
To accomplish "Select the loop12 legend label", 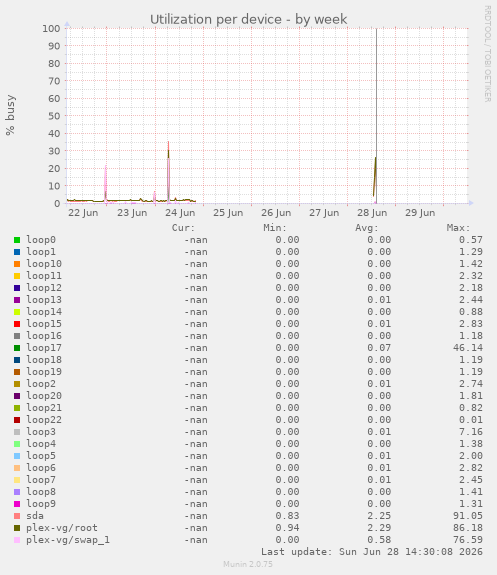I will [x=44, y=288].
